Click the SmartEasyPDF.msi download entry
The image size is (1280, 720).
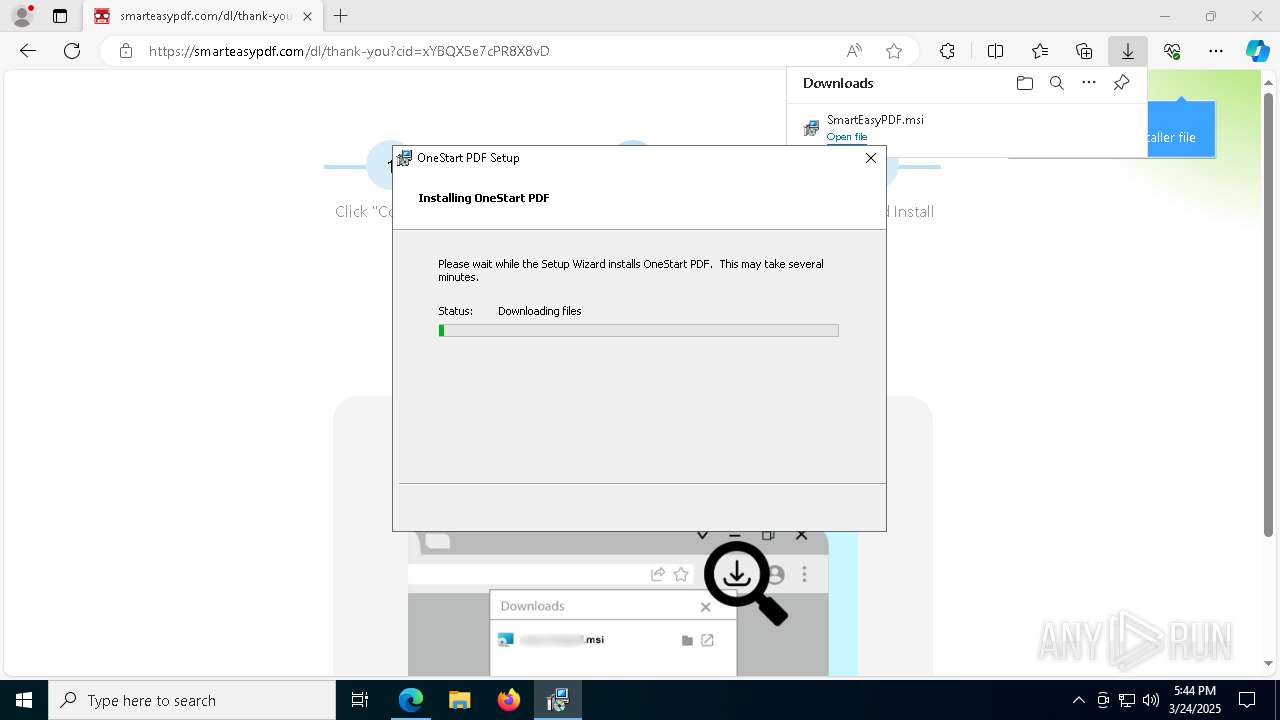click(x=967, y=128)
